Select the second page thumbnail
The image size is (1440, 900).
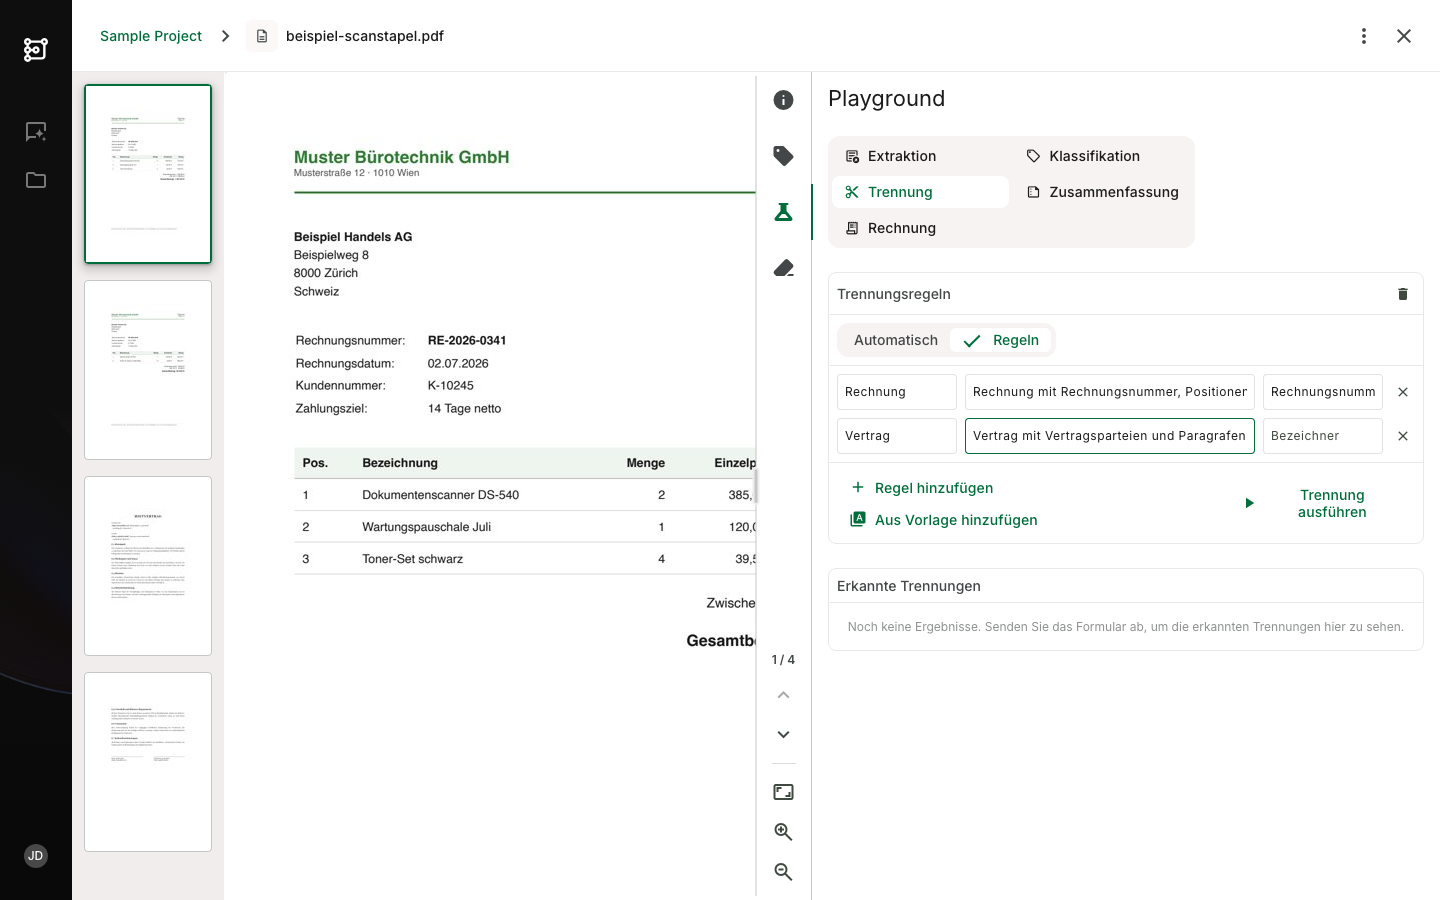[148, 370]
